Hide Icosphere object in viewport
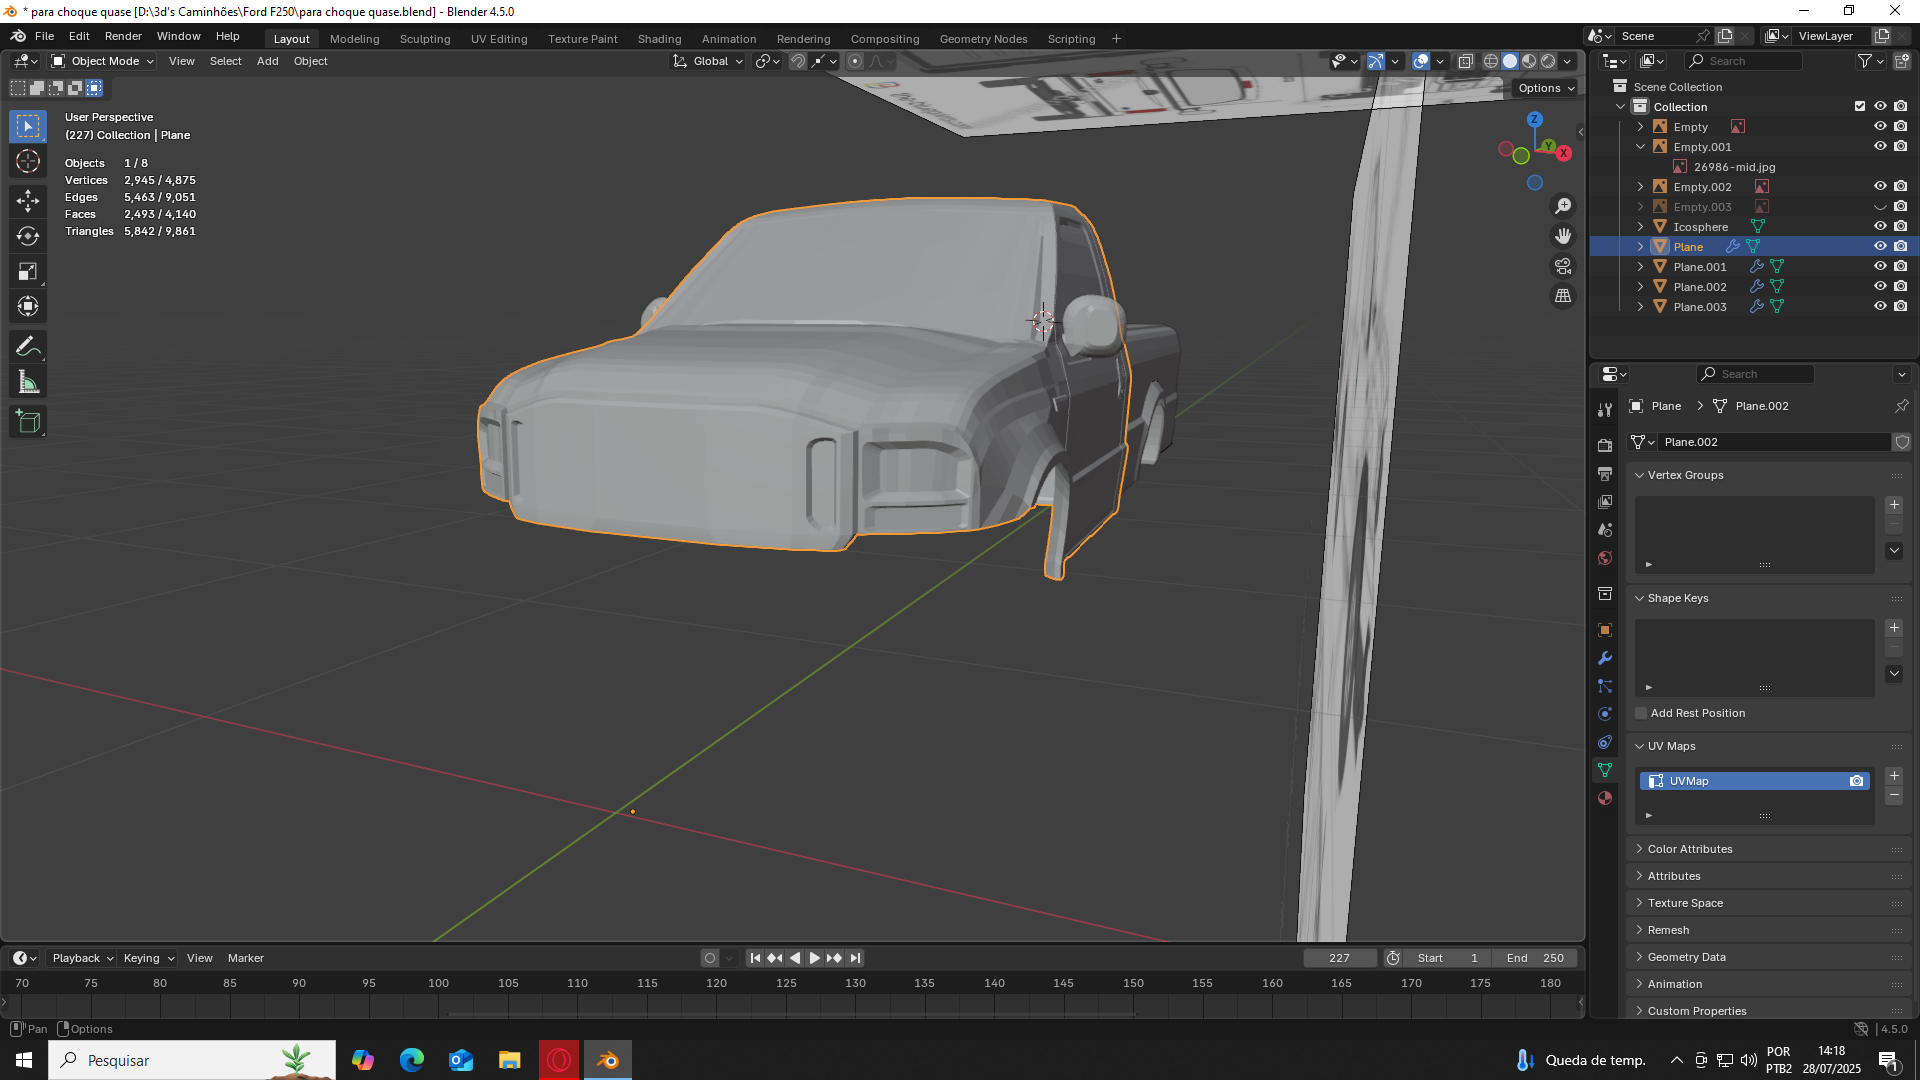Viewport: 1920px width, 1080px height. pos(1880,227)
